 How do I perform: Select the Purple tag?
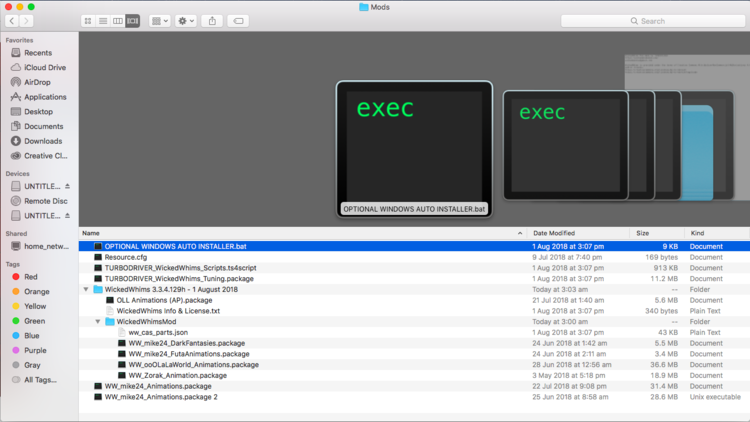pyautogui.click(x=35, y=350)
